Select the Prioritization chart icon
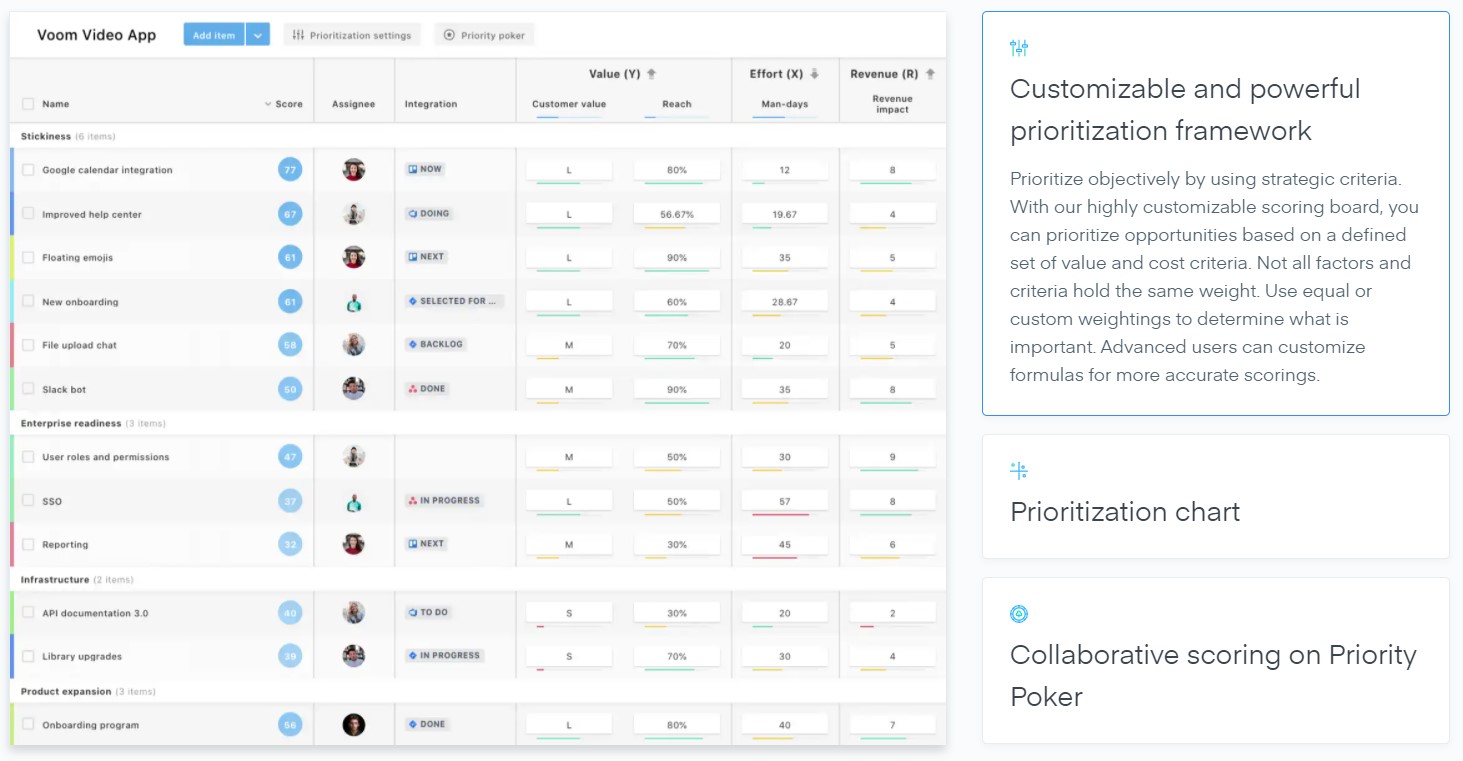This screenshot has width=1463, height=761. click(1019, 469)
